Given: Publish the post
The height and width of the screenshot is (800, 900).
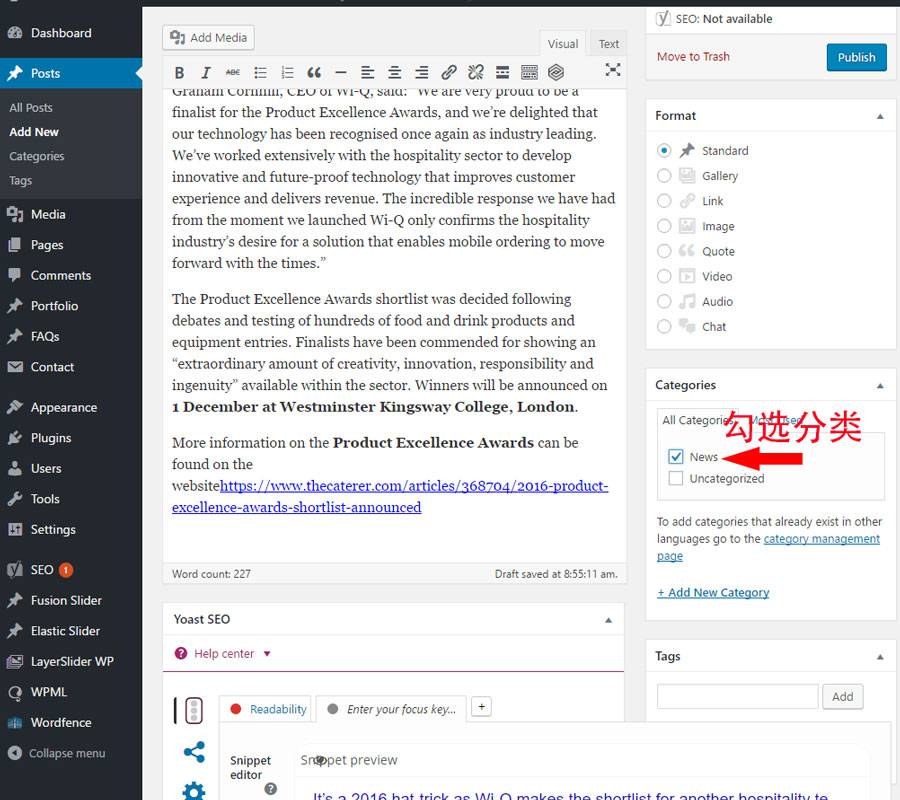Looking at the screenshot, I should pos(856,57).
